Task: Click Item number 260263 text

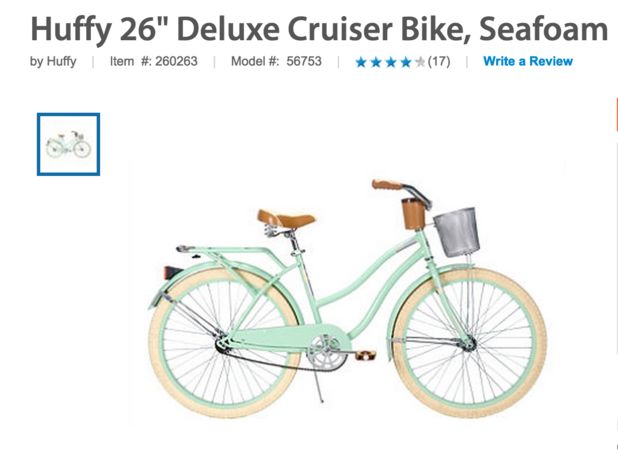Action: pyautogui.click(x=154, y=61)
